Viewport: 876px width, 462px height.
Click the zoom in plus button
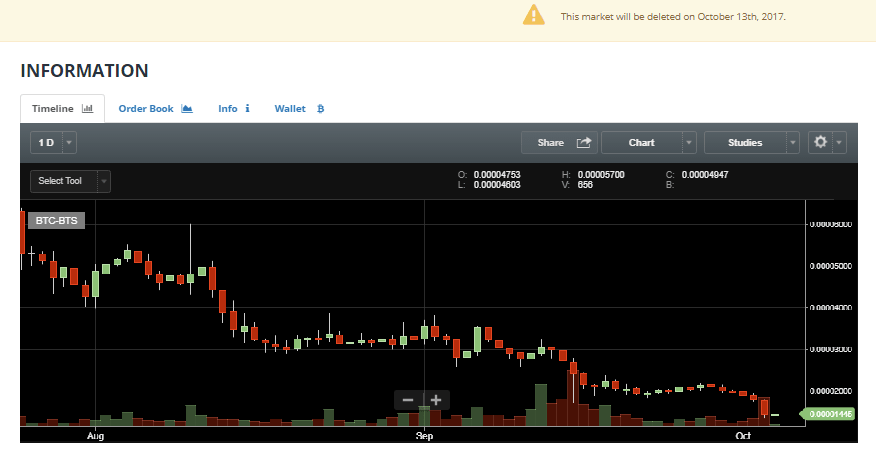coord(436,400)
